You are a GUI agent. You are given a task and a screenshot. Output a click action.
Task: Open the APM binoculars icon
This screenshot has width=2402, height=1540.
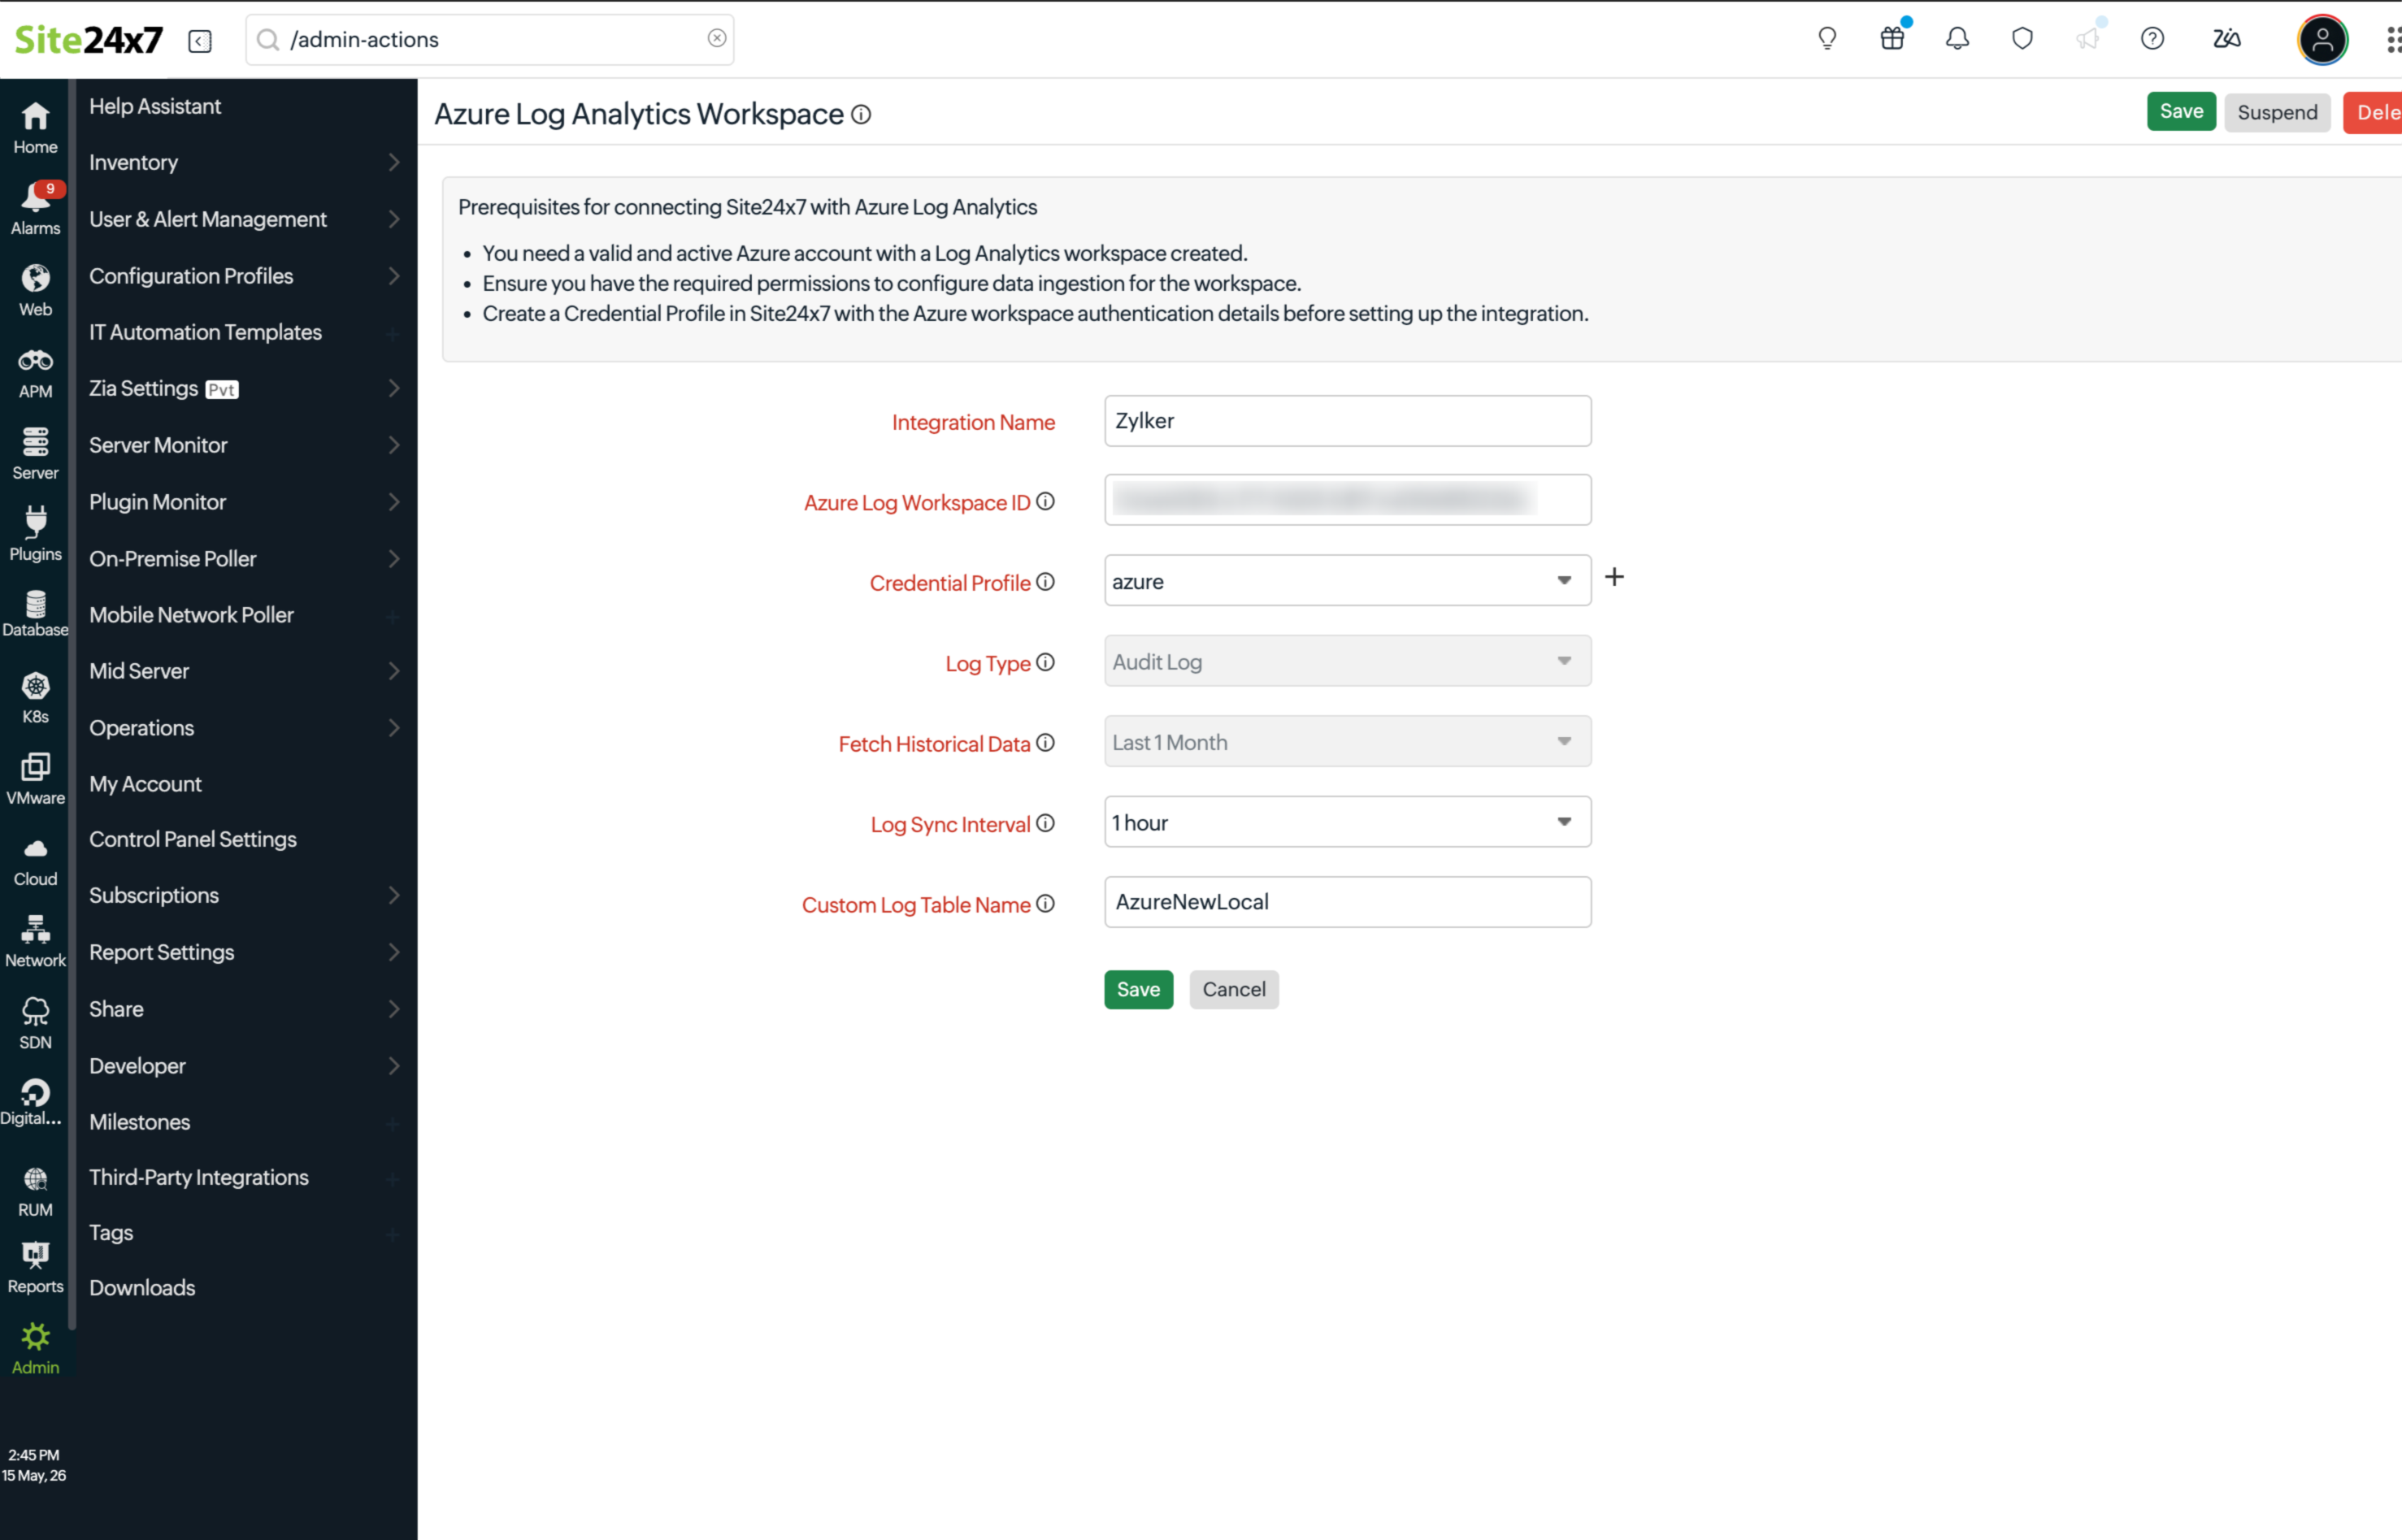point(35,373)
